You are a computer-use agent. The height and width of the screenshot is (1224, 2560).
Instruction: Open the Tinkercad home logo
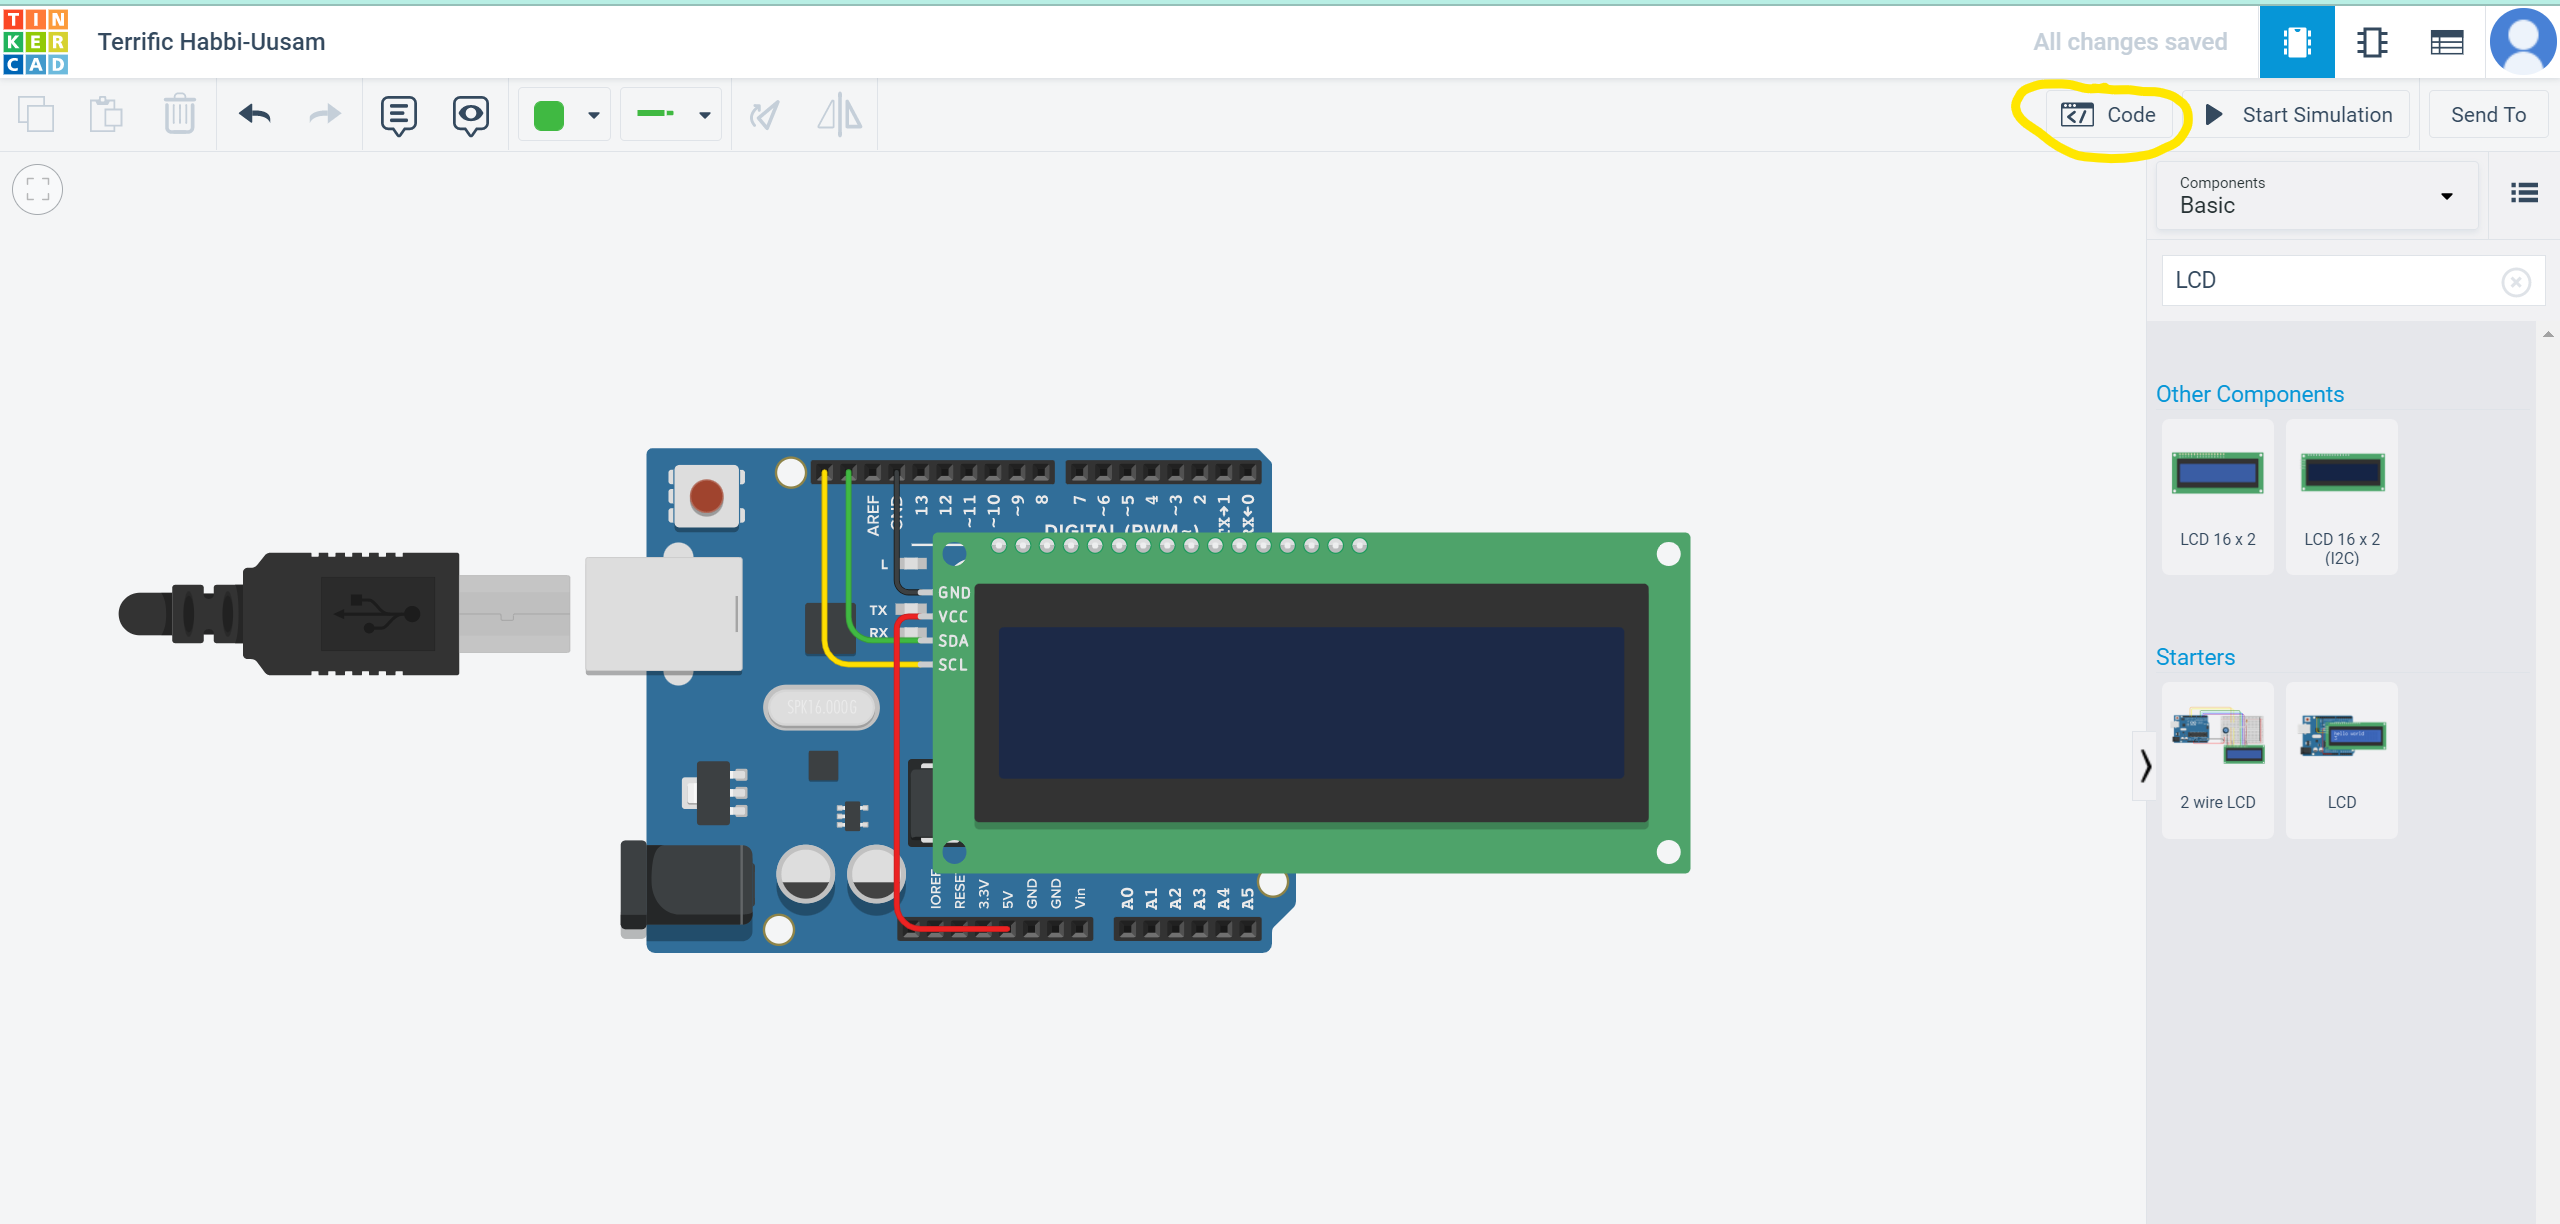pos(36,42)
